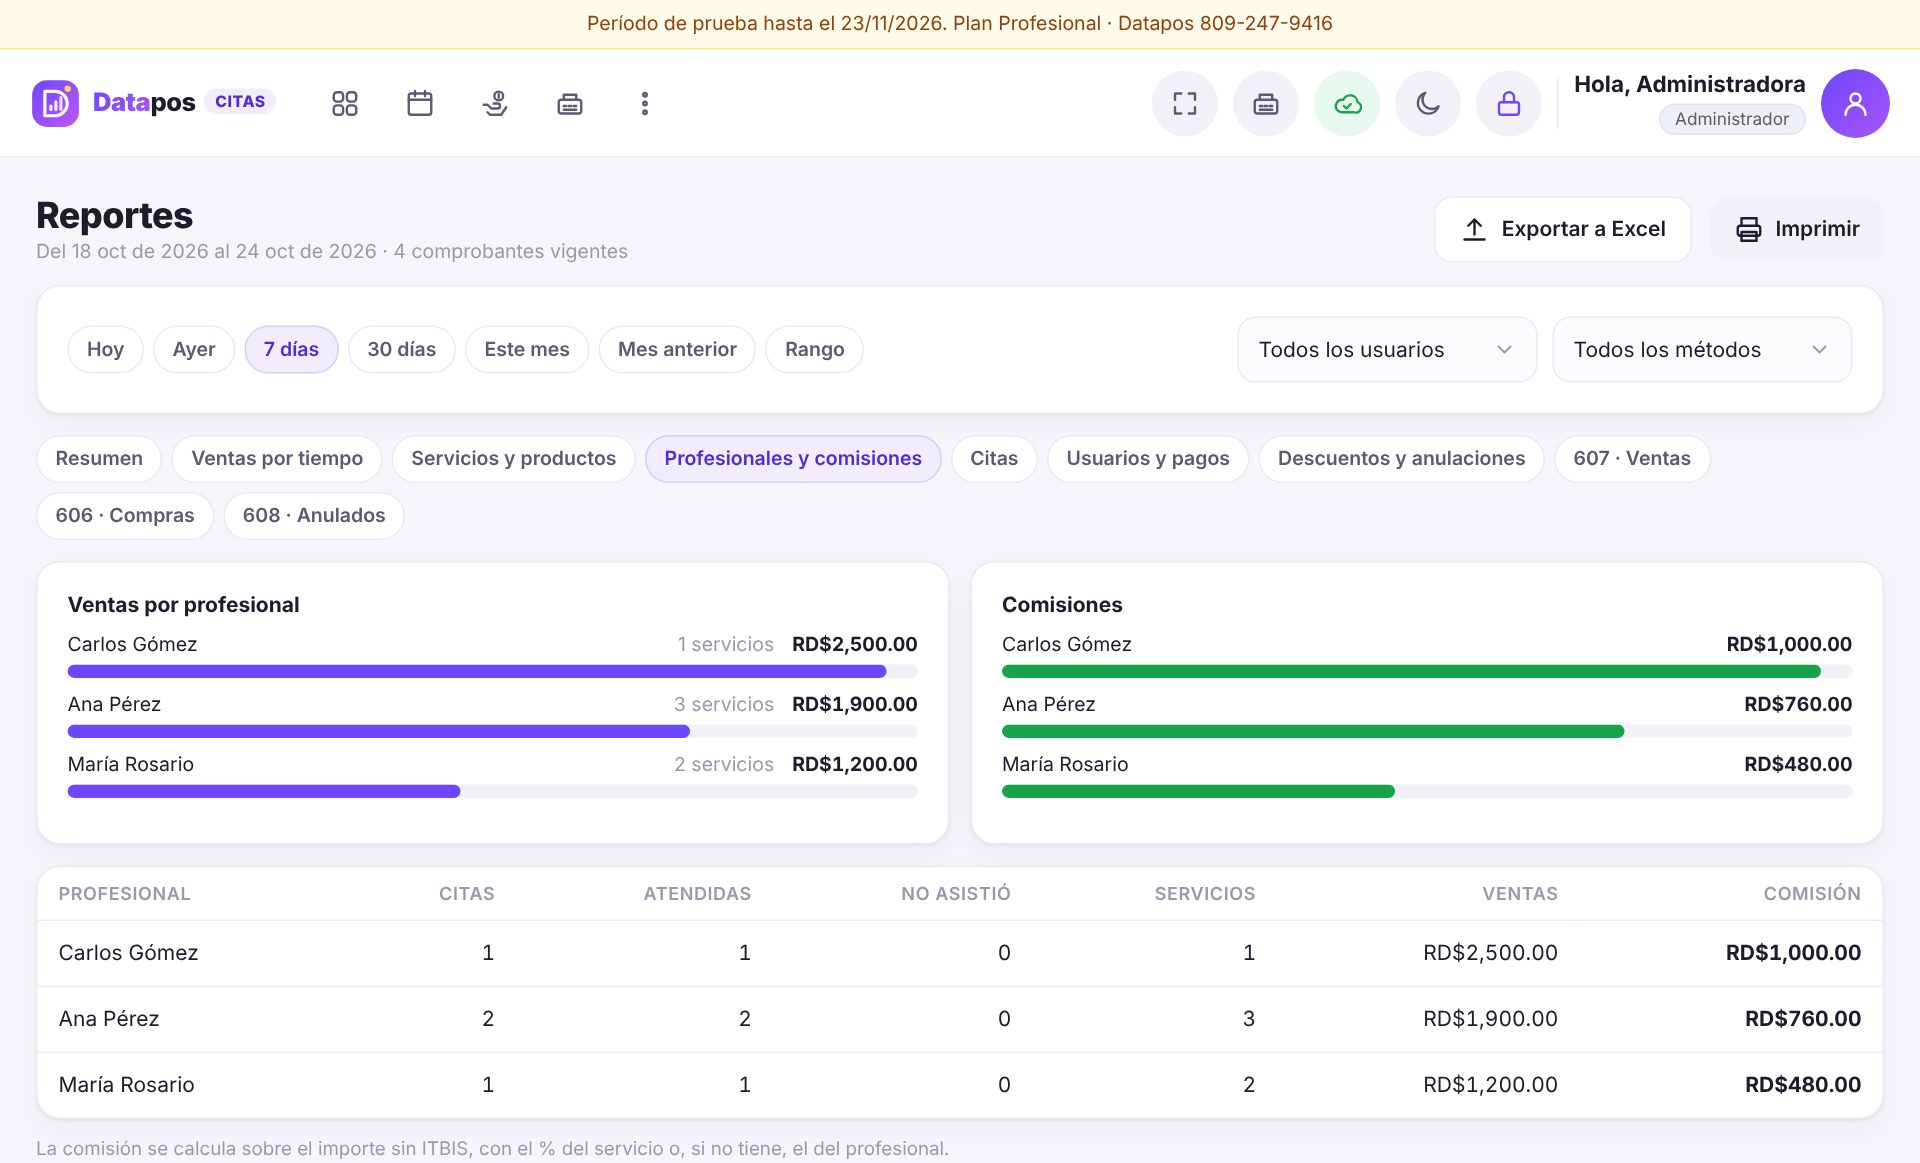Click the Datapos logo
Image resolution: width=1920 pixels, height=1163 pixels.
coord(114,103)
